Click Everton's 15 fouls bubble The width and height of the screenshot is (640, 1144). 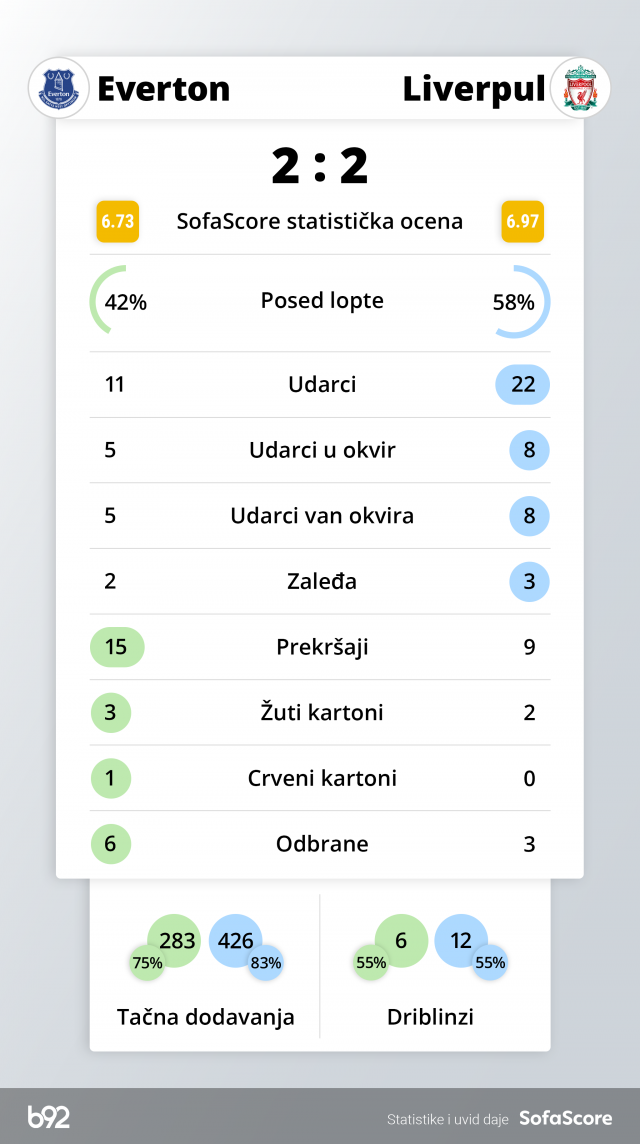click(117, 647)
